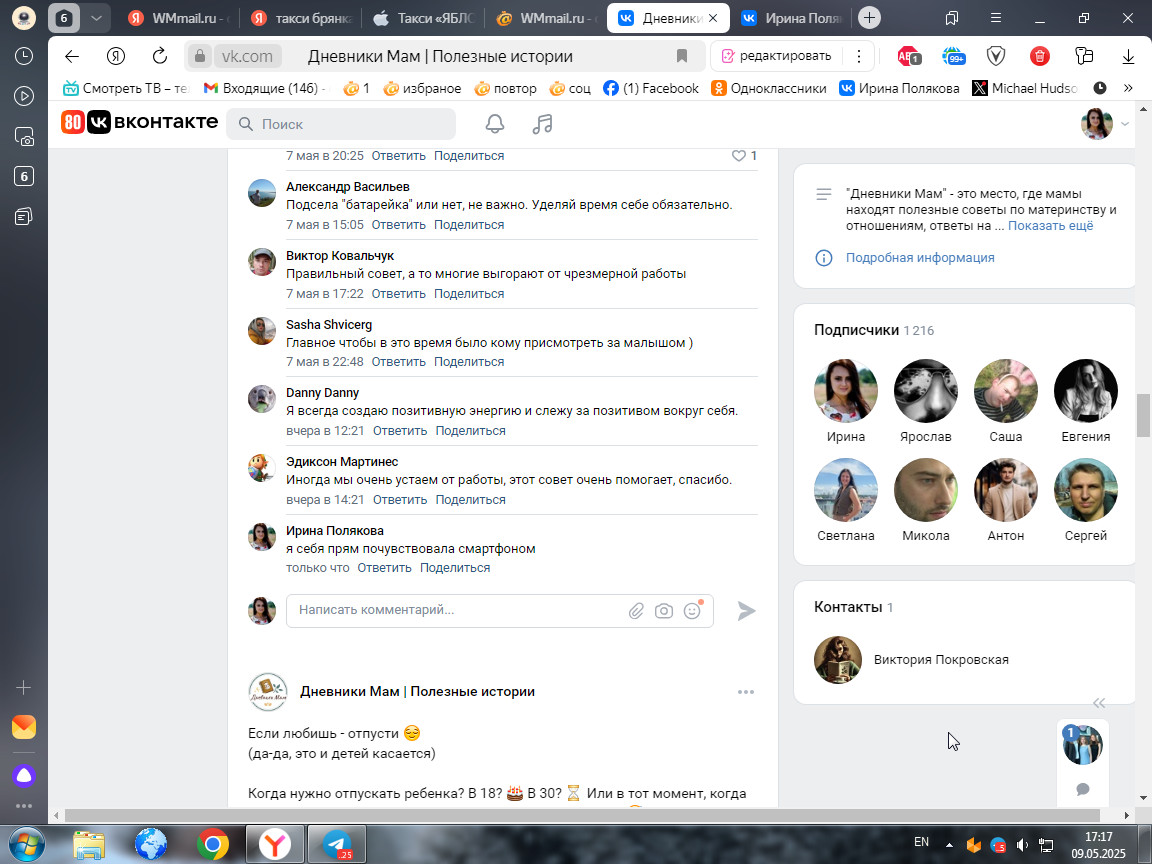
Task: Open Windows Start button
Action: tap(26, 845)
